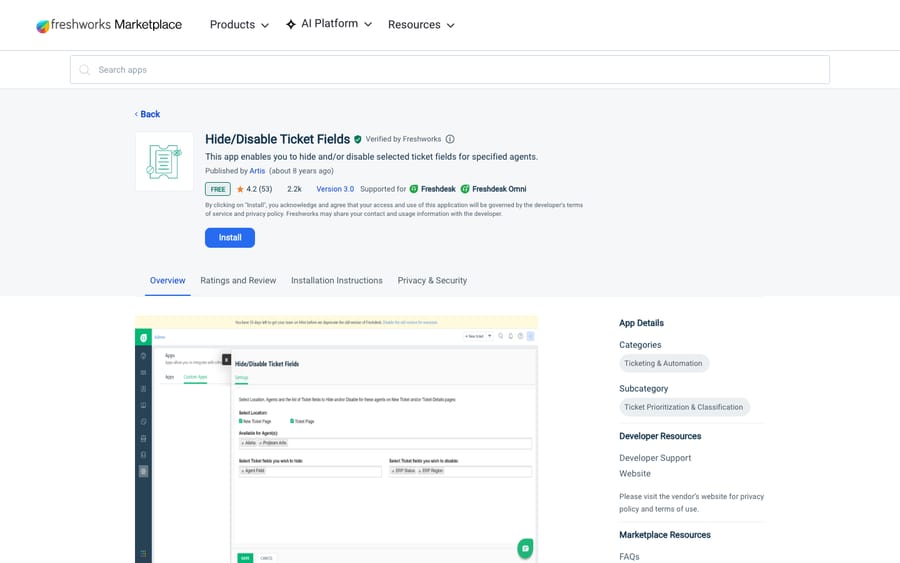
Task: Open the app screenshot preview
Action: tap(336, 439)
